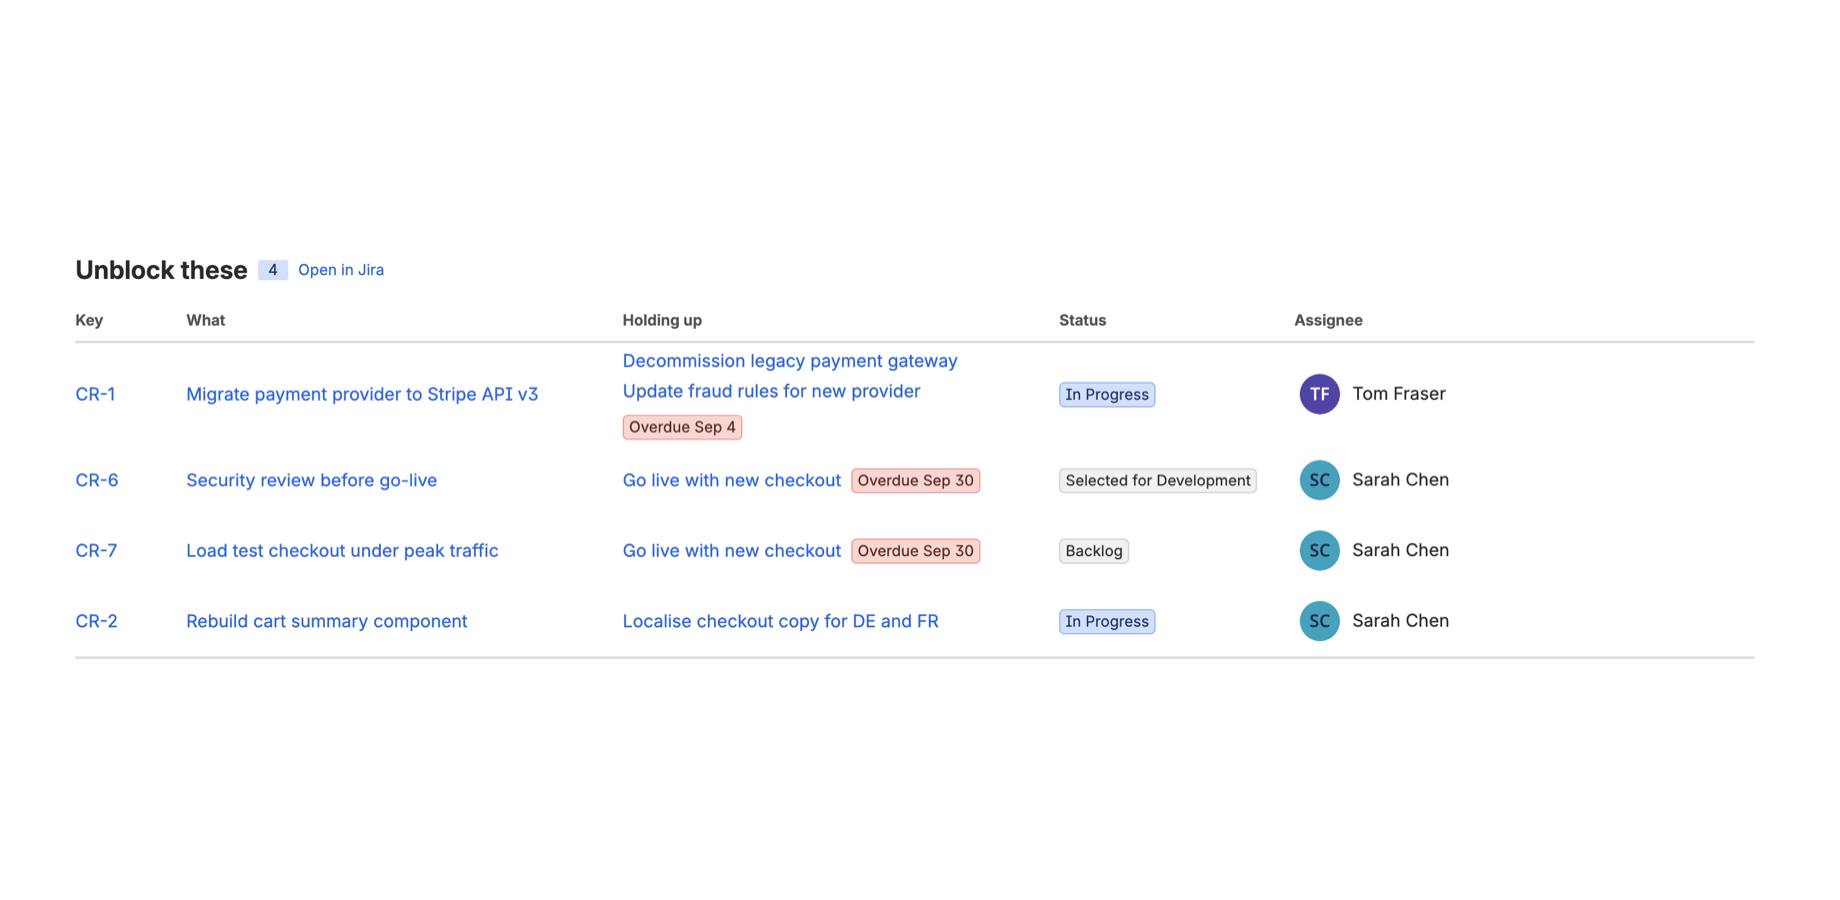Open issue key CR-1

(95, 394)
